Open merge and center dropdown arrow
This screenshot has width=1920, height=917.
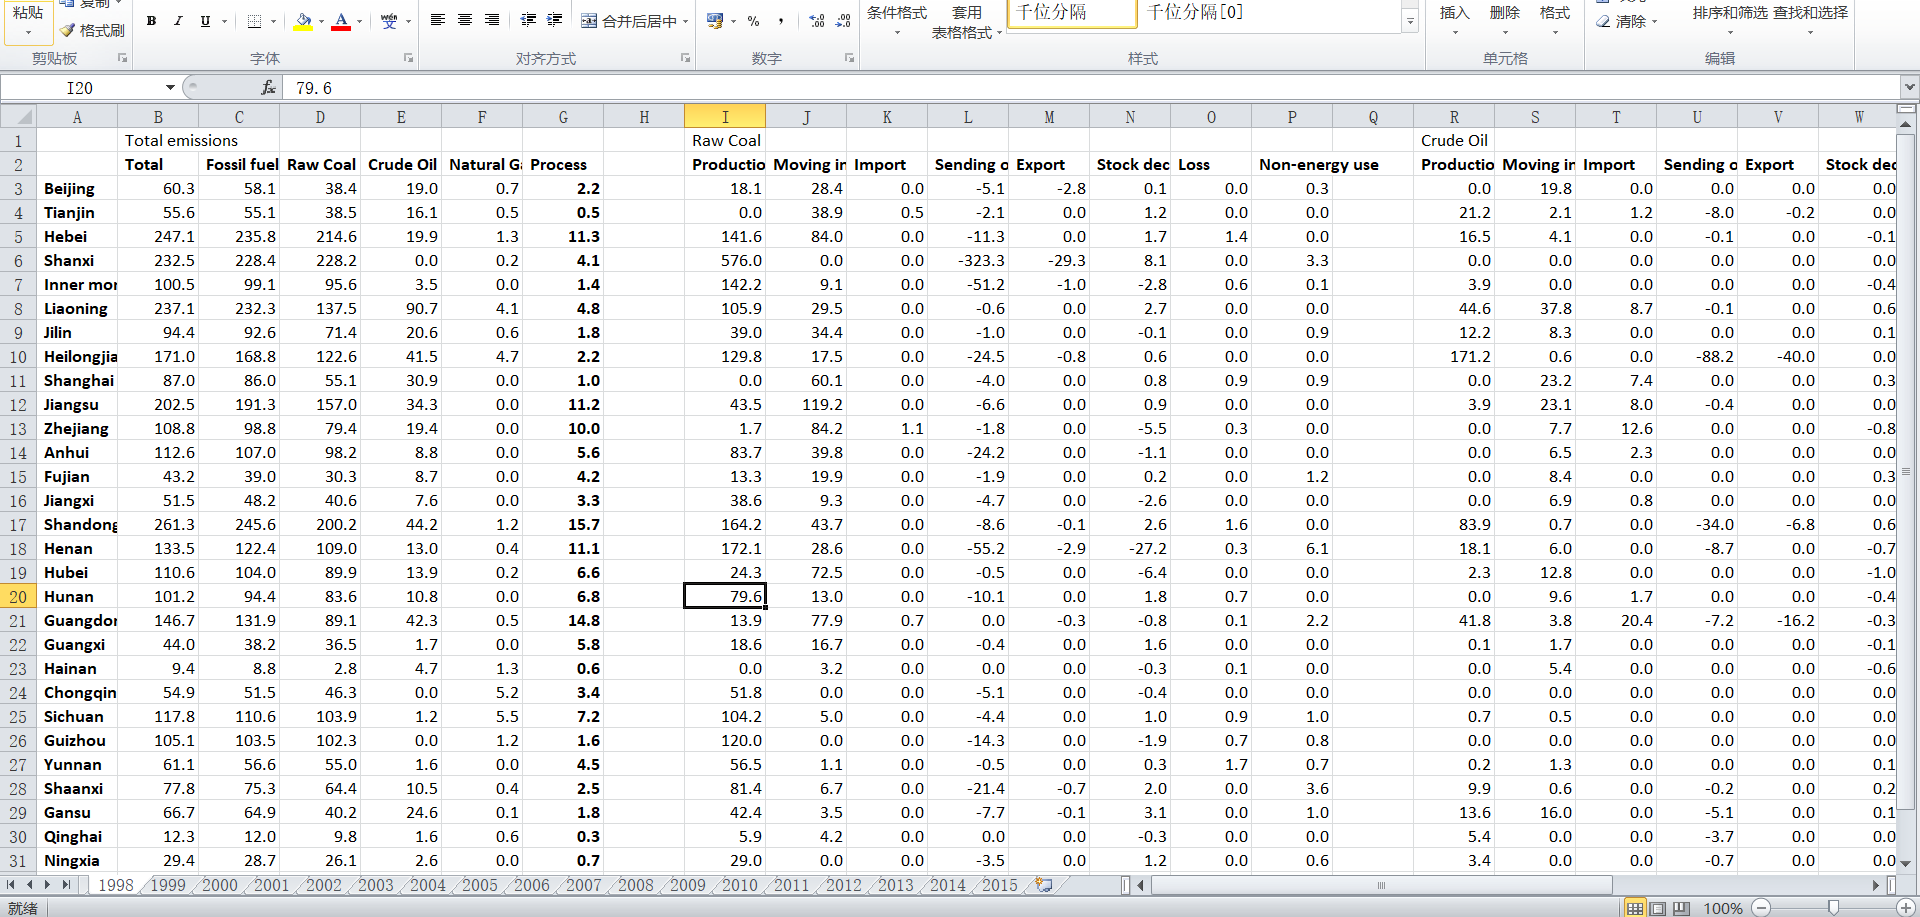[x=686, y=21]
